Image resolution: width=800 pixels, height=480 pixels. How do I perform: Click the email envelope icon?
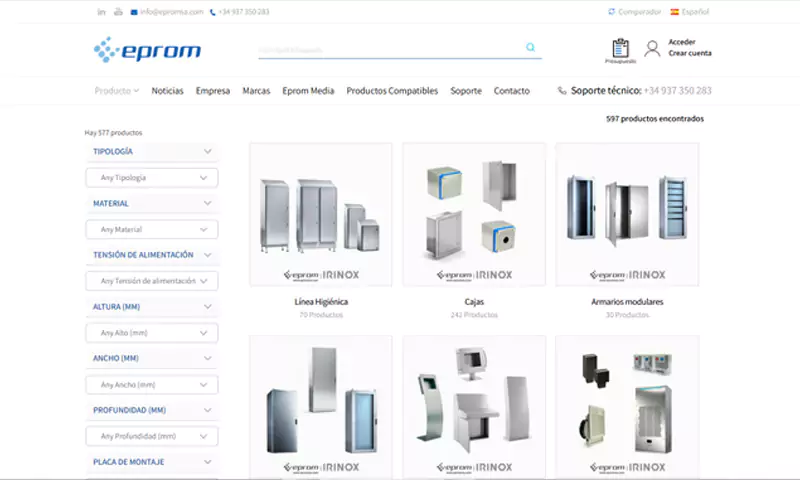(134, 12)
